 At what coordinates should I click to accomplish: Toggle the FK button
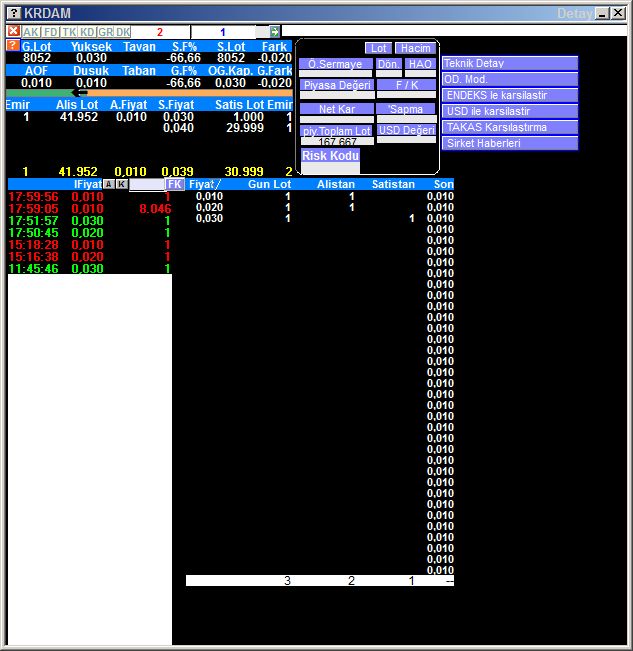click(x=174, y=184)
